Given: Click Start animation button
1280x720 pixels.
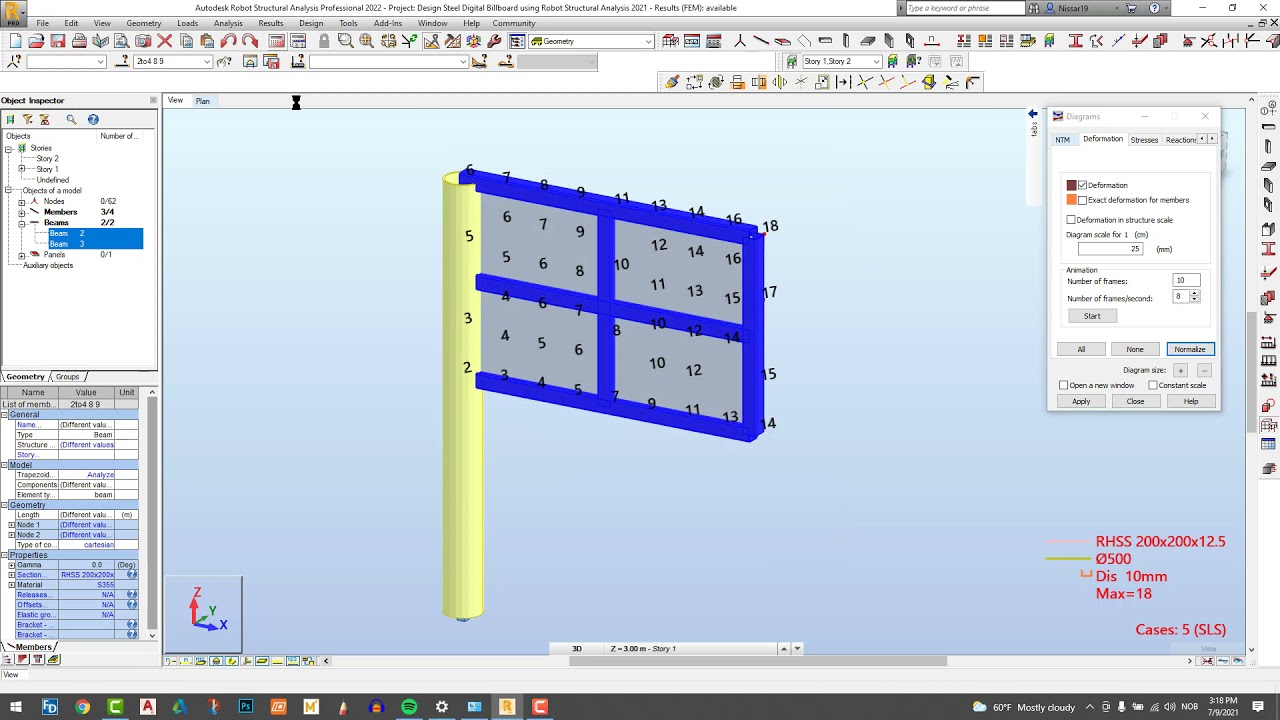Looking at the screenshot, I should pyautogui.click(x=1092, y=316).
